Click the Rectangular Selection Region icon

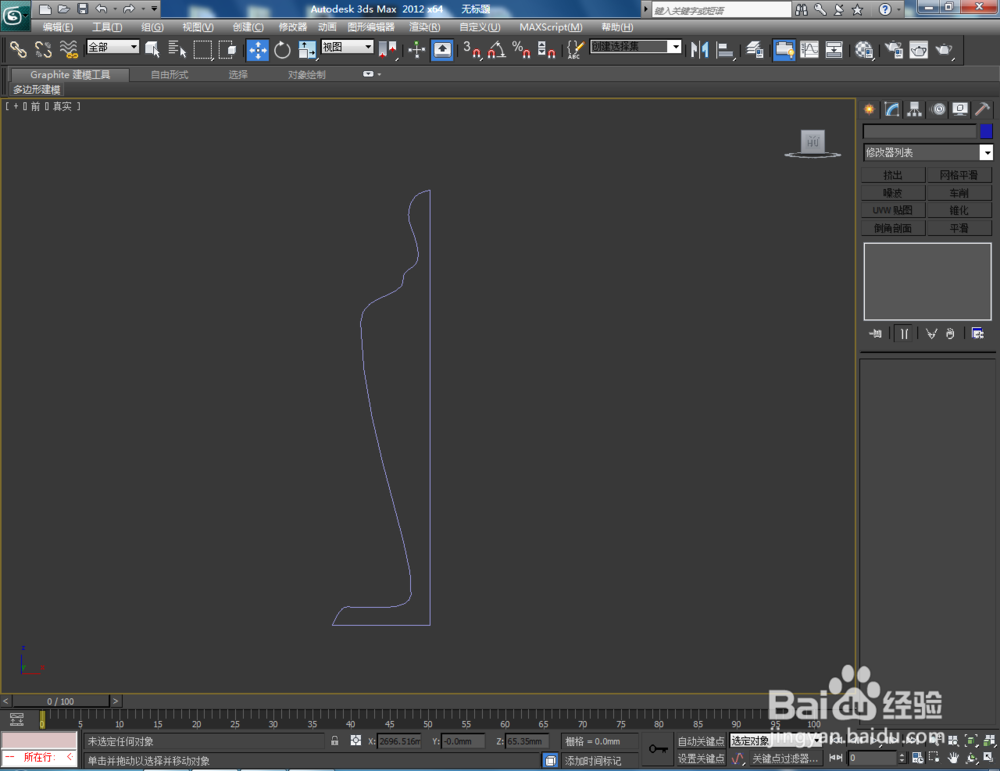(202, 49)
